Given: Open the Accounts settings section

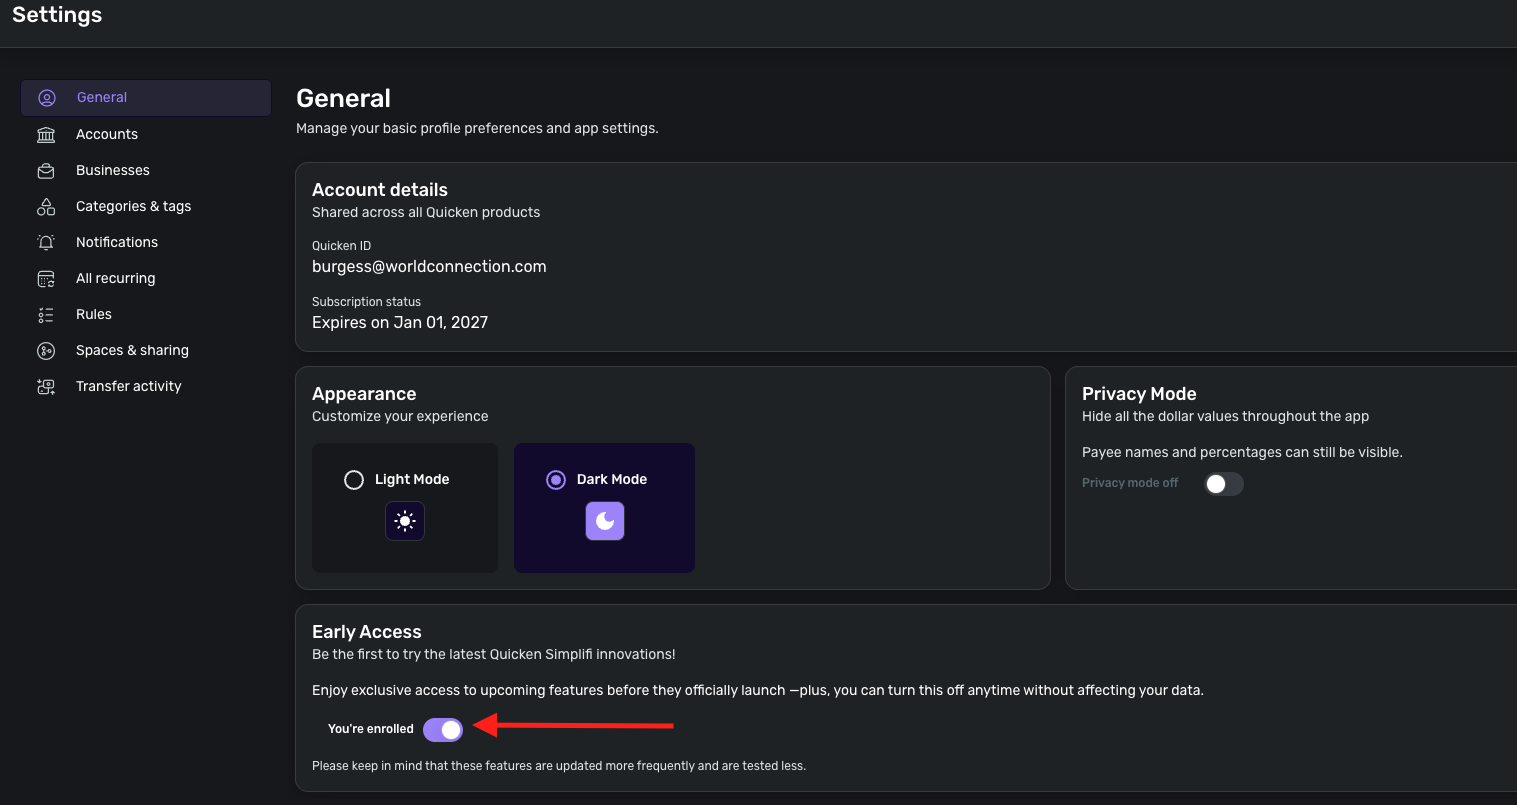Looking at the screenshot, I should [107, 134].
